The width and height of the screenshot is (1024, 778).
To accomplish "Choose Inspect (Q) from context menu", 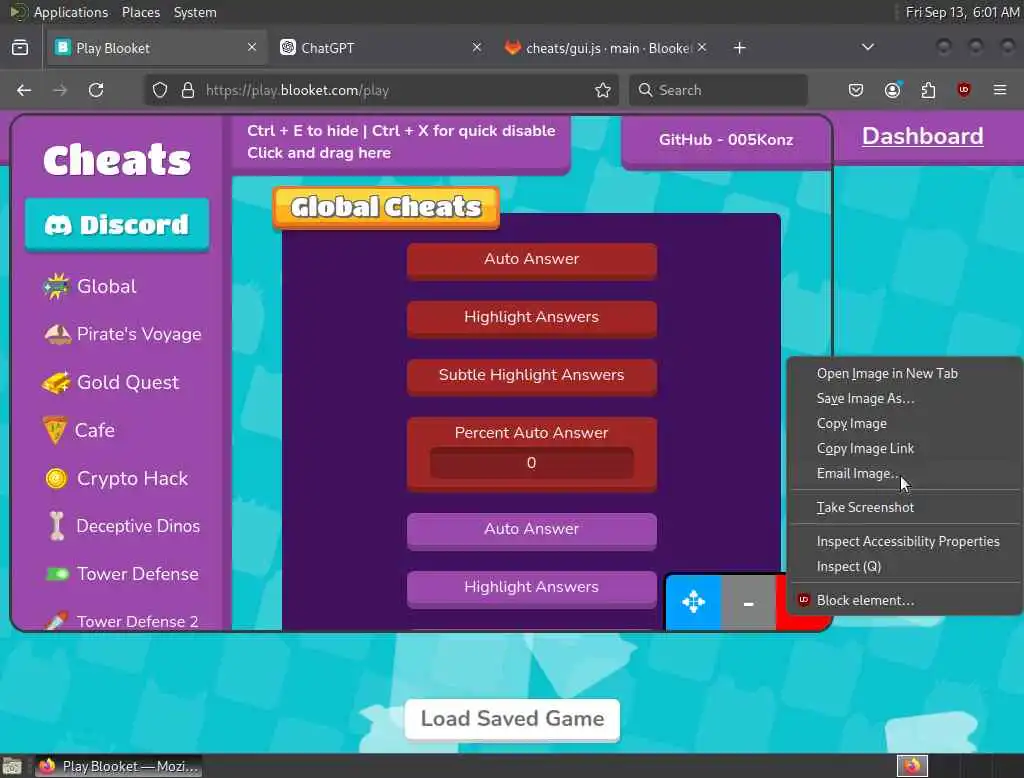I will (904, 566).
